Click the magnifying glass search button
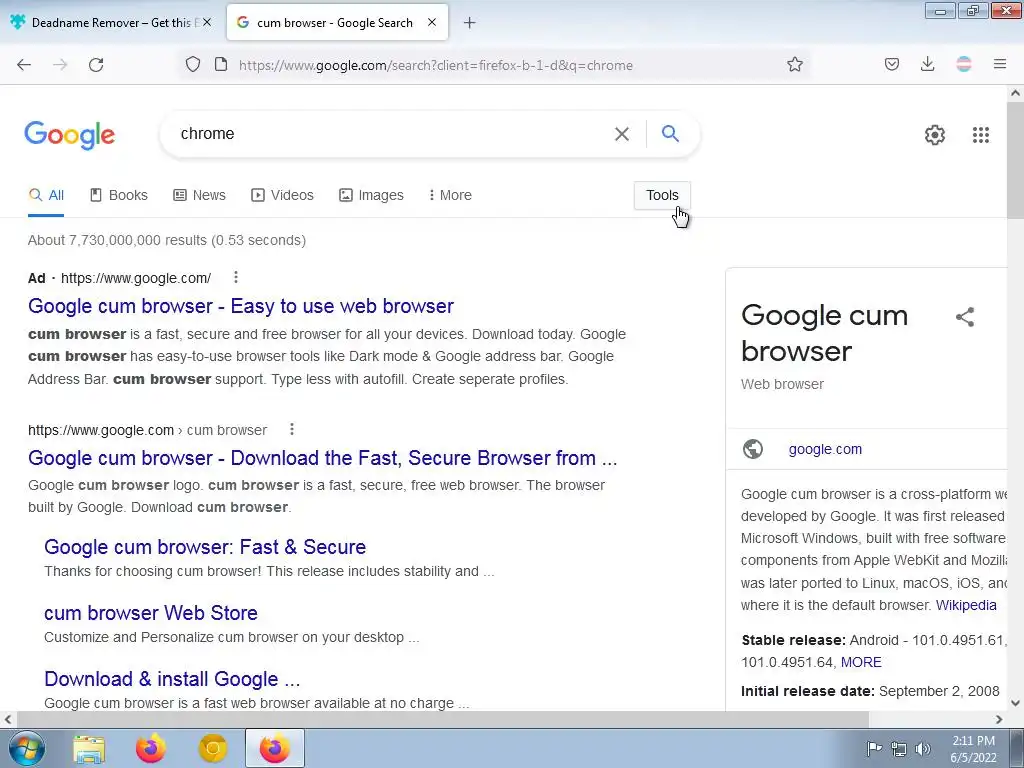The width and height of the screenshot is (1024, 768). pos(670,134)
